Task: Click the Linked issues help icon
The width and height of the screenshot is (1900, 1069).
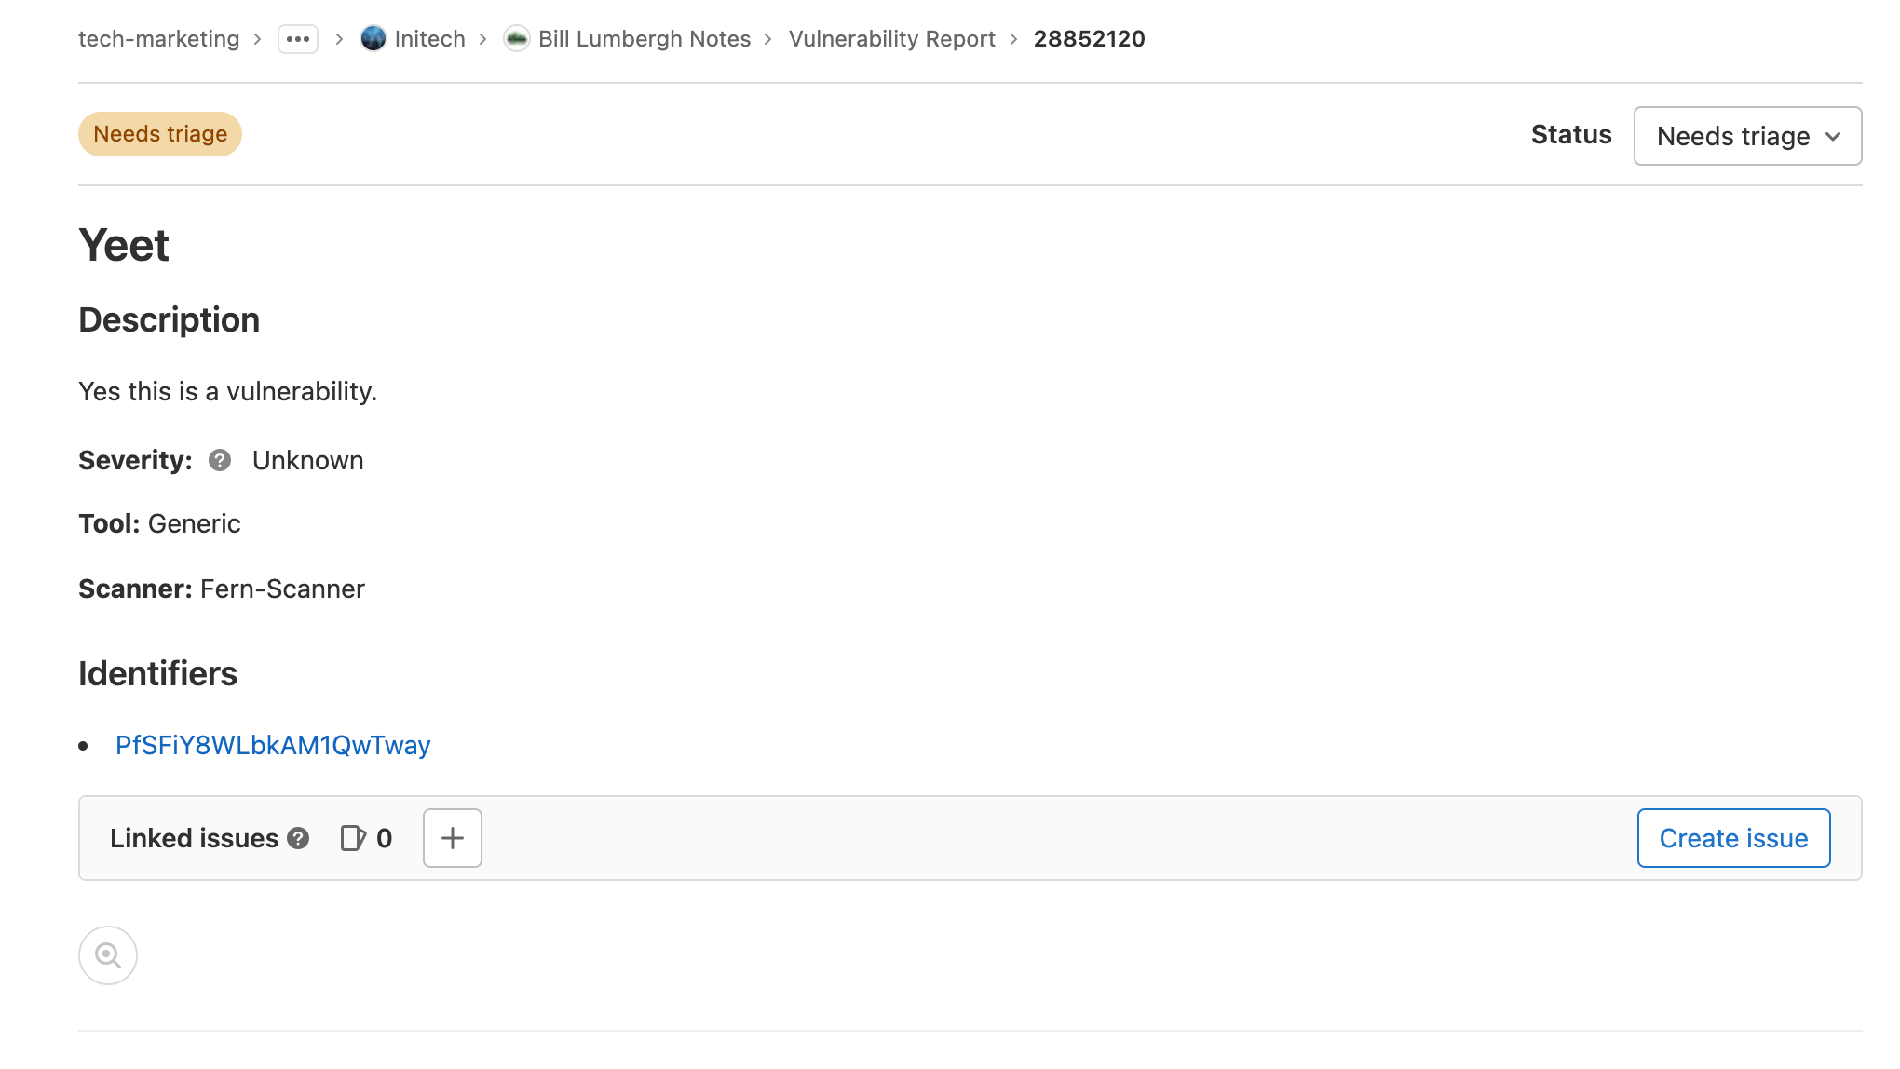Action: point(298,838)
